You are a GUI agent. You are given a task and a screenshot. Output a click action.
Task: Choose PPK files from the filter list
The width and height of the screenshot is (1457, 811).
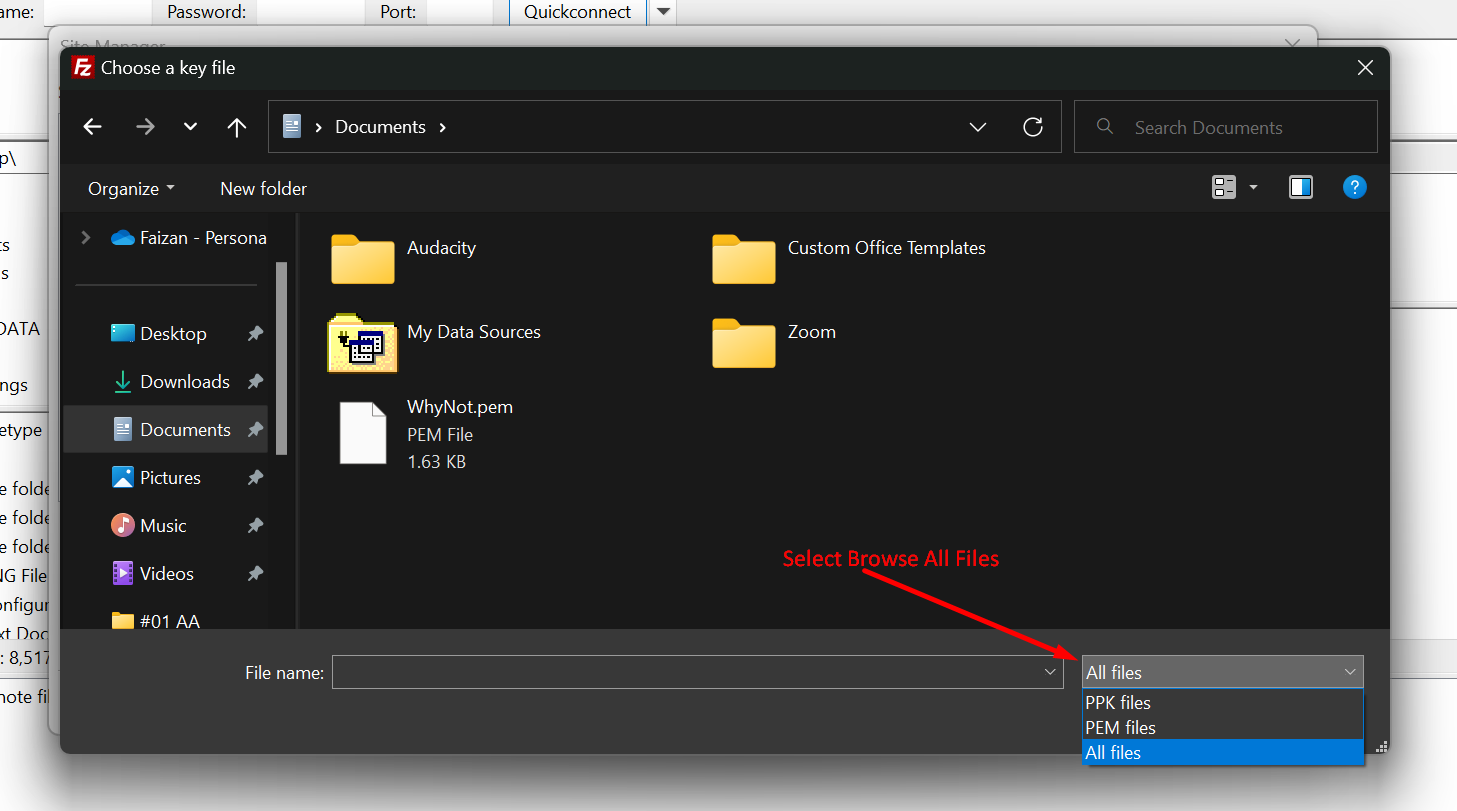pyautogui.click(x=1222, y=702)
